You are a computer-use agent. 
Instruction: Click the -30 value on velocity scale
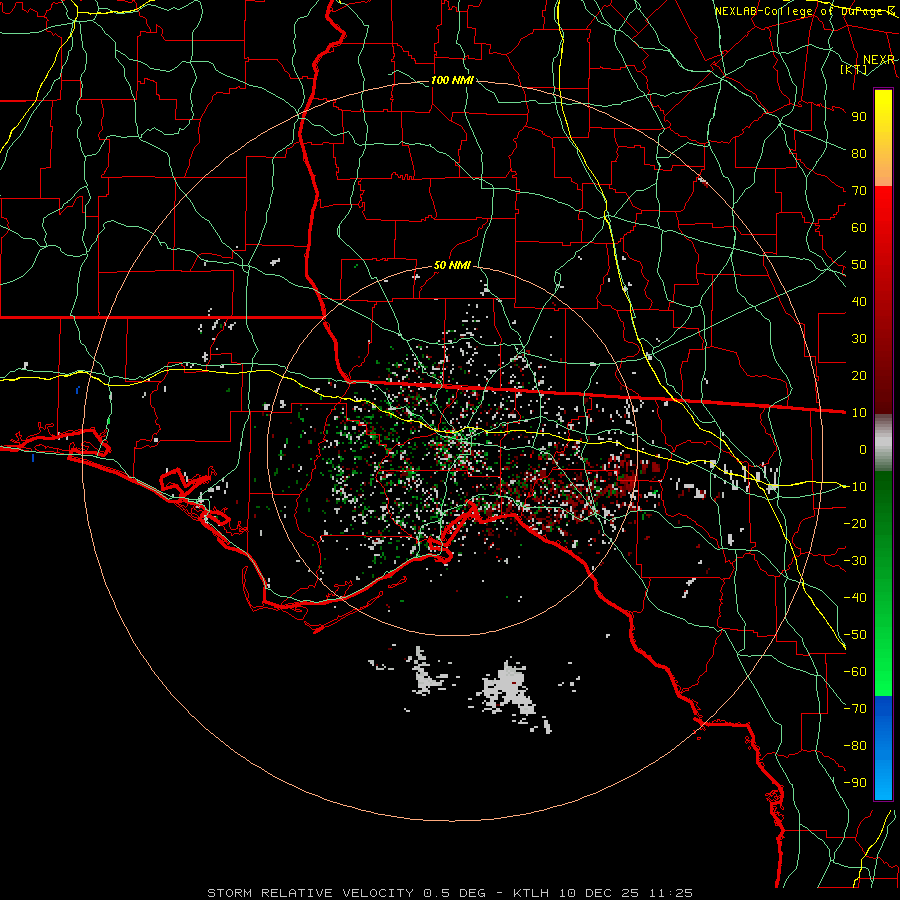(855, 561)
